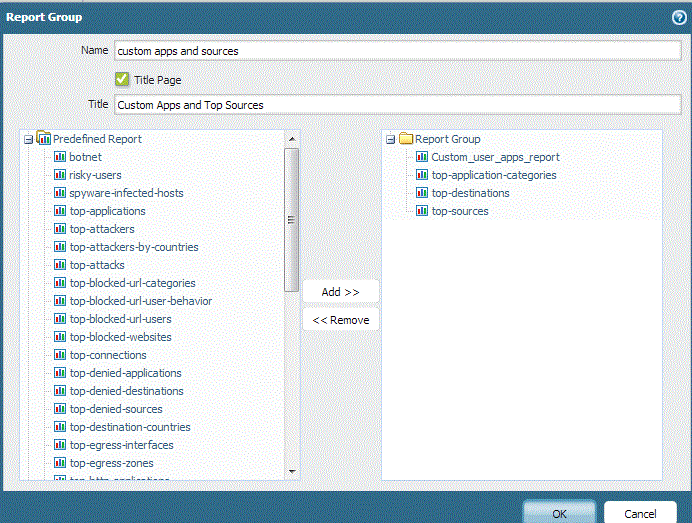The image size is (692, 523).
Task: Click into the Name input field
Action: [x=396, y=51]
